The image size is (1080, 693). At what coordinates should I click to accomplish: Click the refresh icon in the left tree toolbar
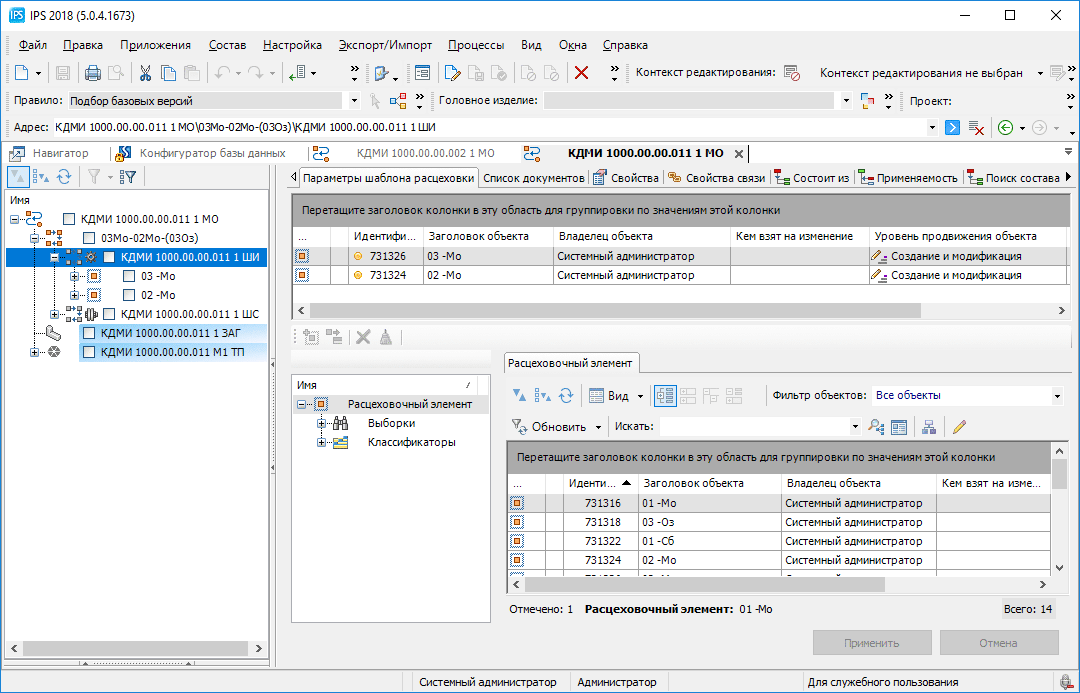pos(64,177)
